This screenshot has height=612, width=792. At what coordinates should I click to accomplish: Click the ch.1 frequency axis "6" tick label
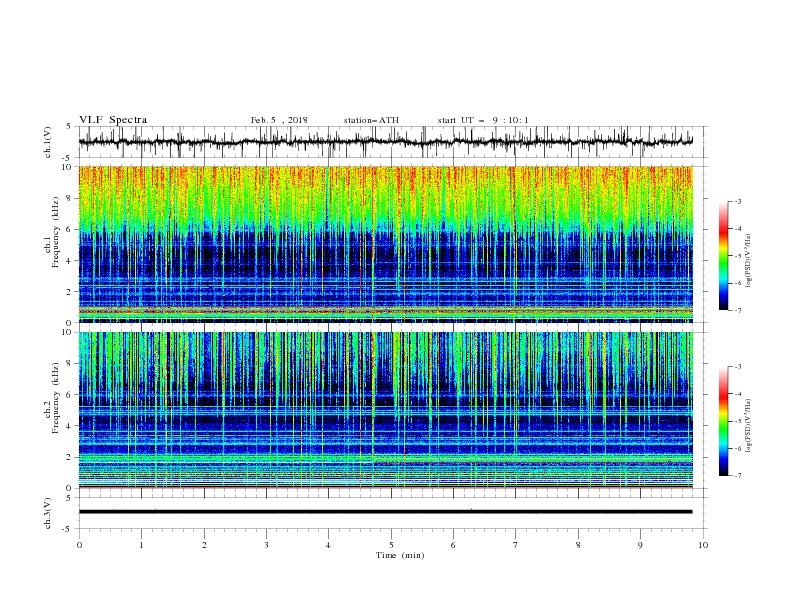[71, 229]
